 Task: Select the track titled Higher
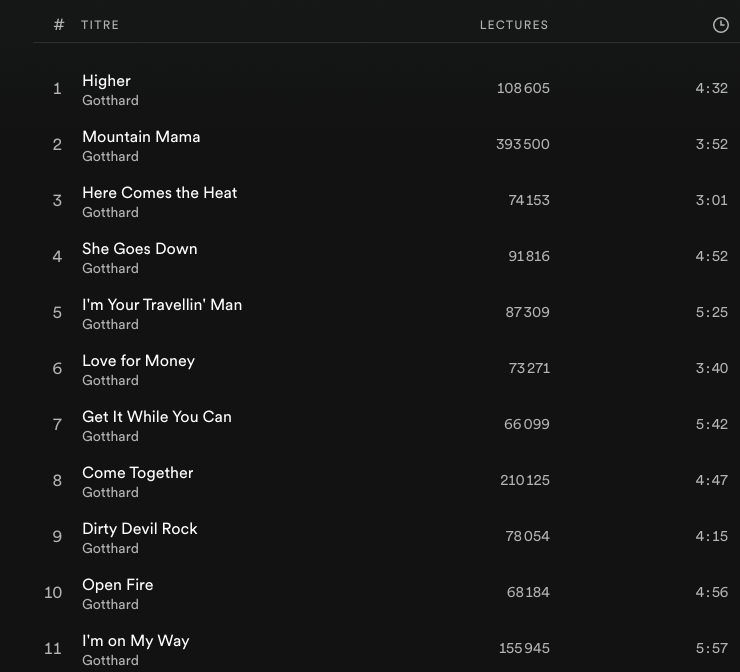[x=107, y=81]
